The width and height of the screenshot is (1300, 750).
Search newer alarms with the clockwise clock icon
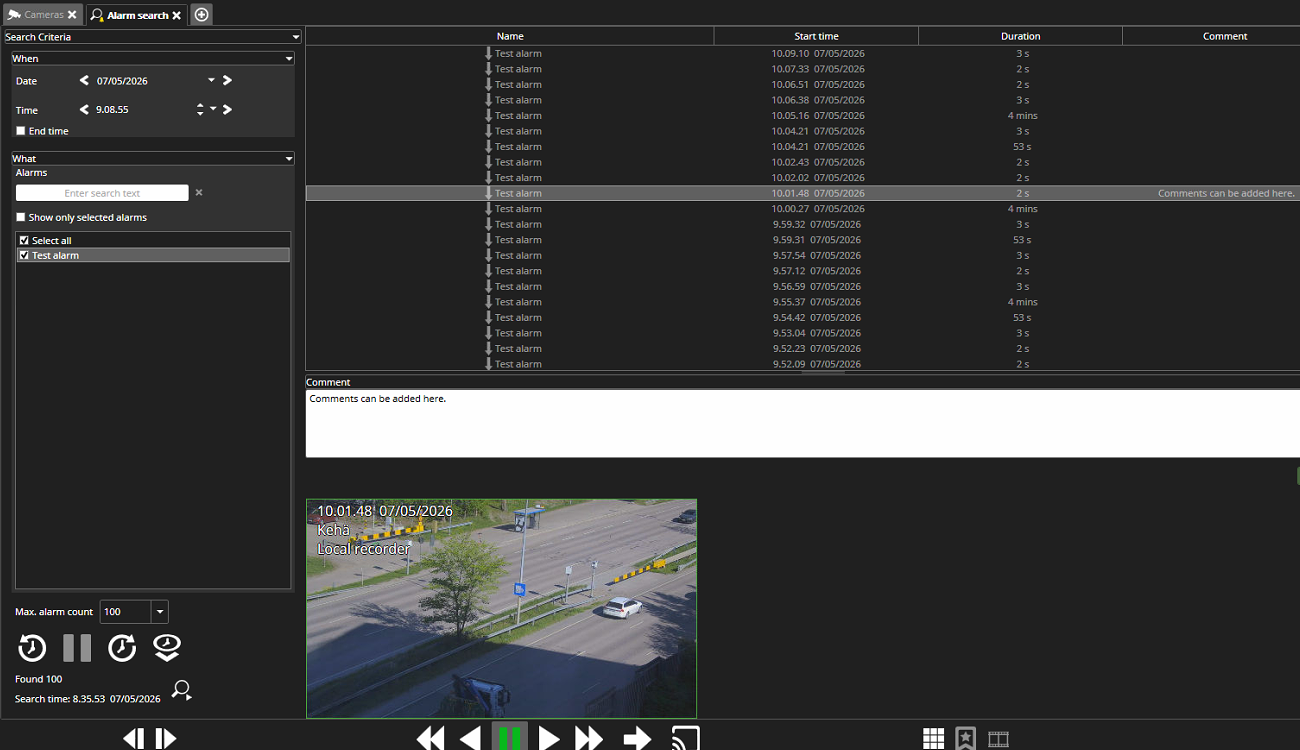point(122,648)
